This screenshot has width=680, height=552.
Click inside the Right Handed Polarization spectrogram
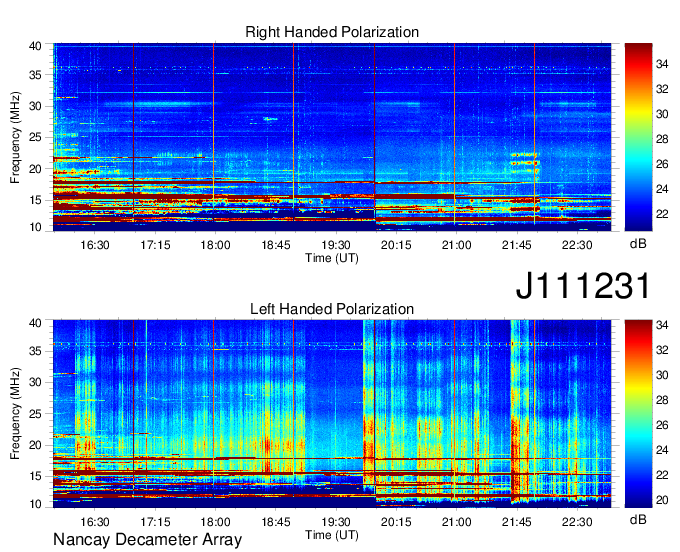point(332,137)
